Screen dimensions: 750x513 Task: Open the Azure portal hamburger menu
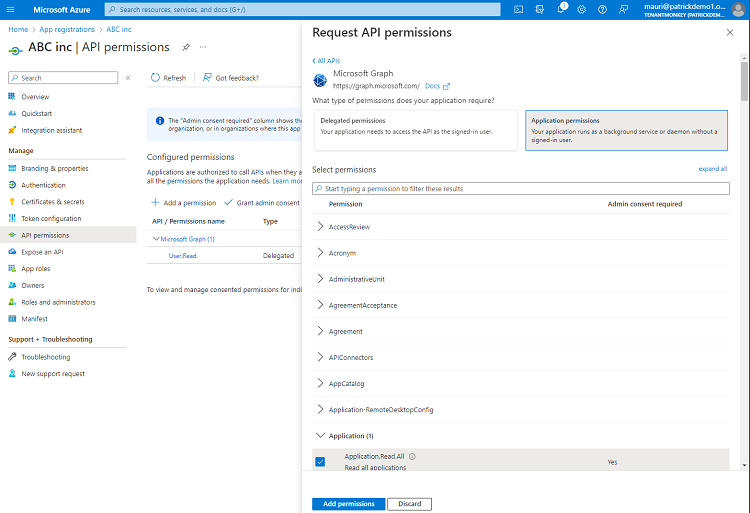(x=12, y=9)
